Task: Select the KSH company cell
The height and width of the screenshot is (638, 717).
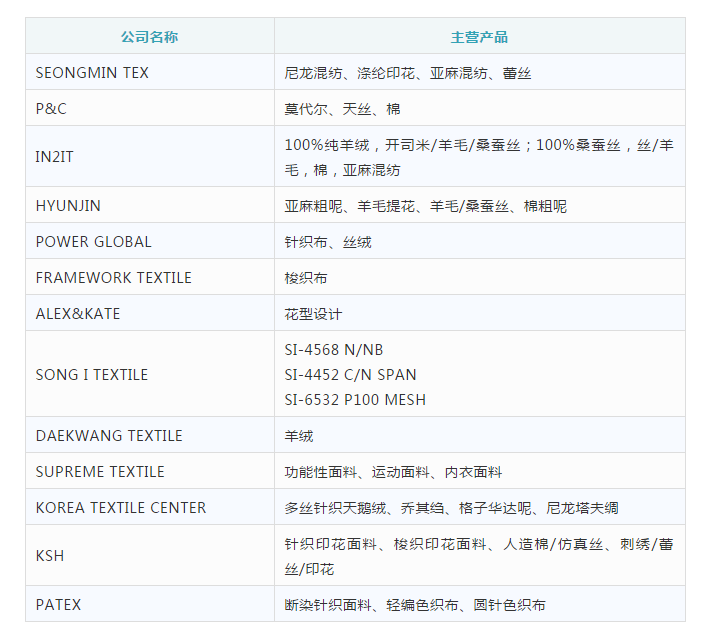Action: pos(150,555)
